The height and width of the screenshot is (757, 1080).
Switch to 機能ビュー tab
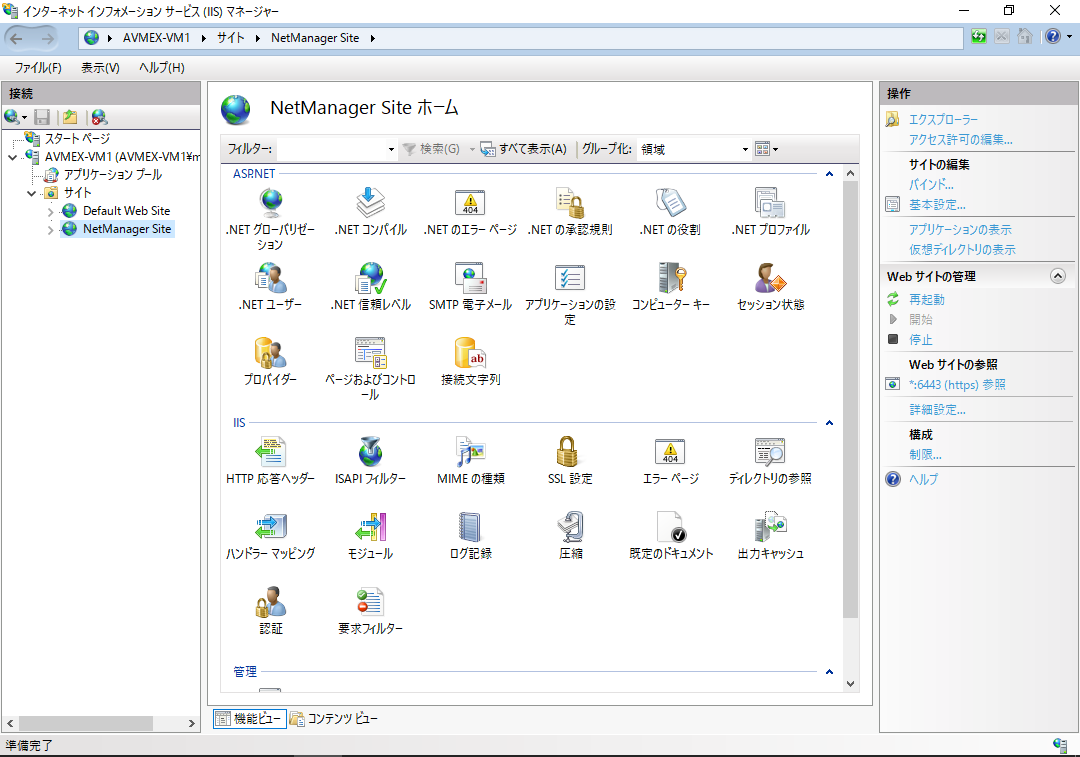(249, 718)
